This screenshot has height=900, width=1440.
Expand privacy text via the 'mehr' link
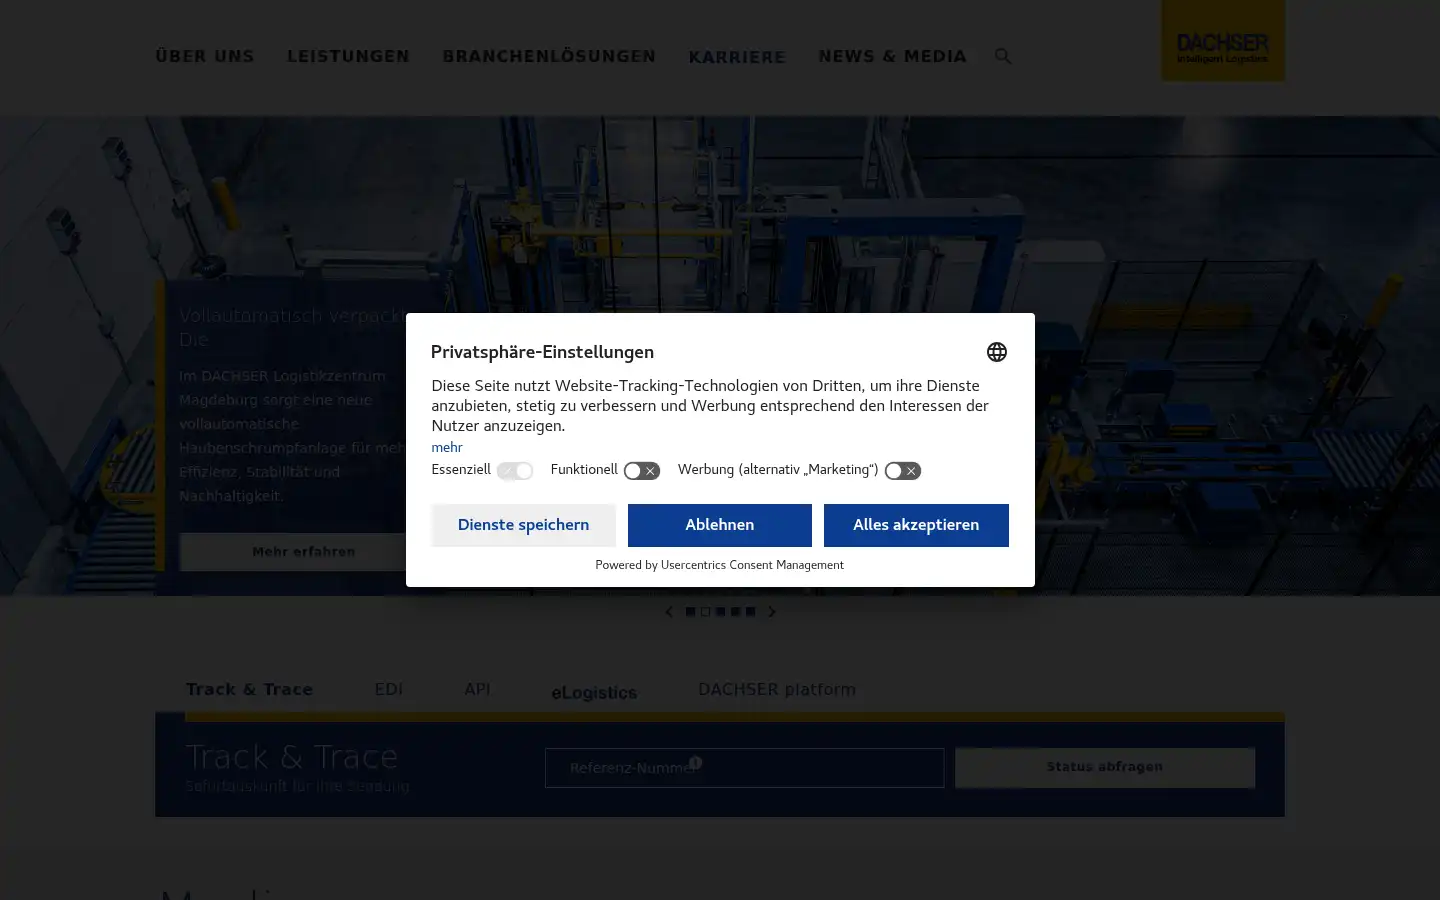(x=447, y=447)
